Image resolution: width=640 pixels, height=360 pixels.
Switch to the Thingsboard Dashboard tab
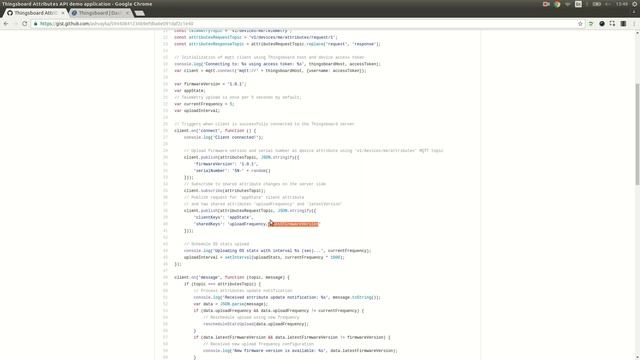pos(98,13)
